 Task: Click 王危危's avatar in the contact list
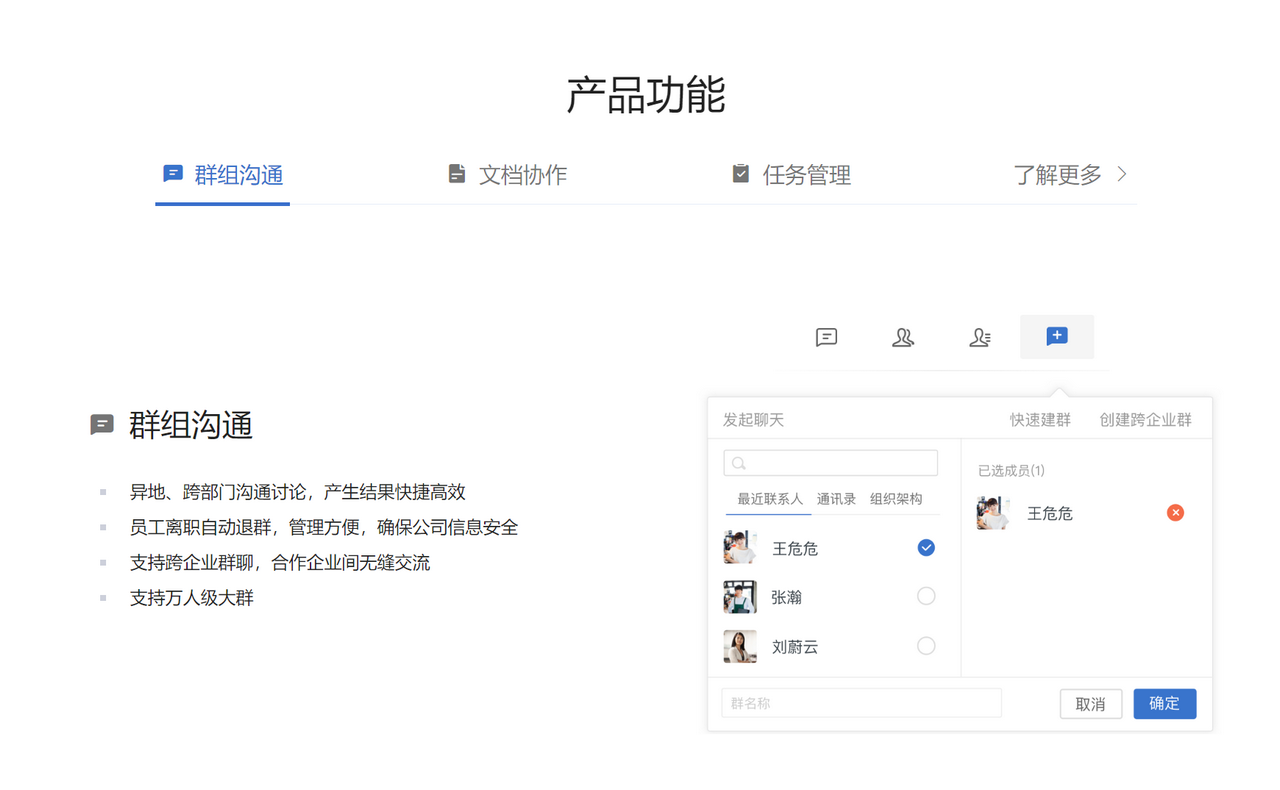740,547
